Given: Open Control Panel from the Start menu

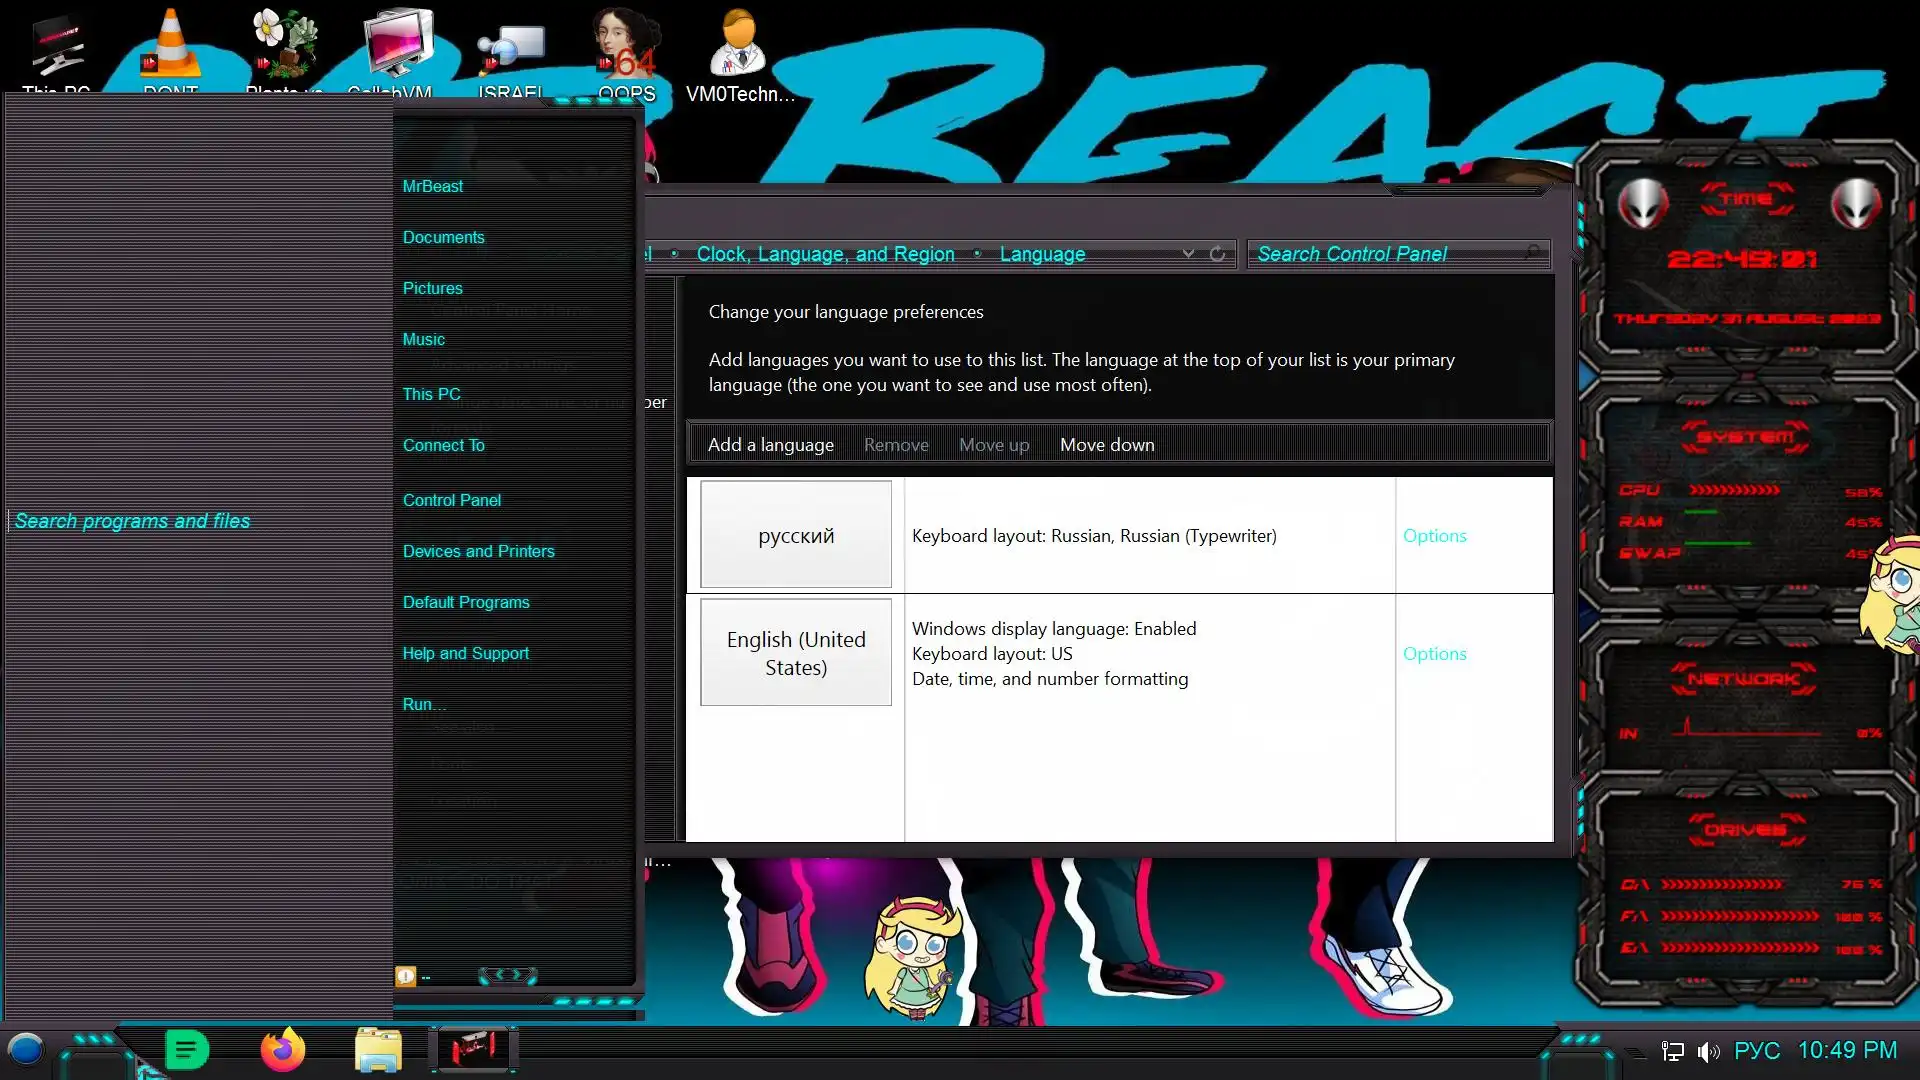Looking at the screenshot, I should click(451, 500).
